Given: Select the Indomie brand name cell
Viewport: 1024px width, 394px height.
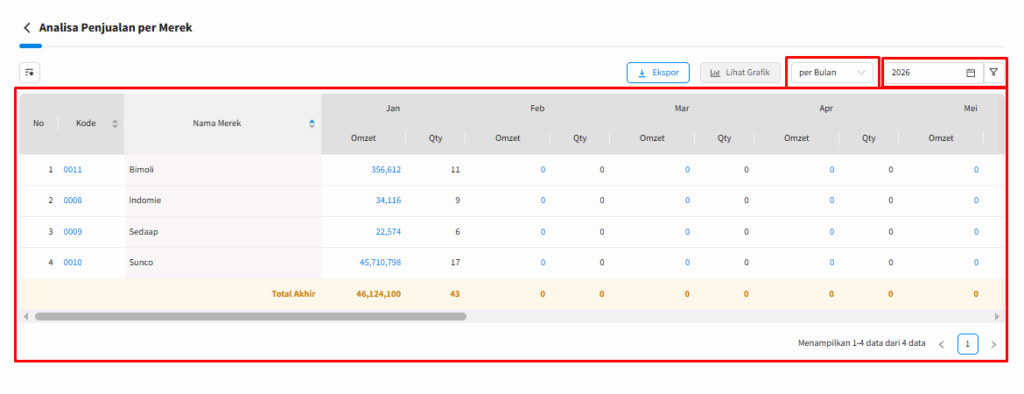Looking at the screenshot, I should [223, 201].
